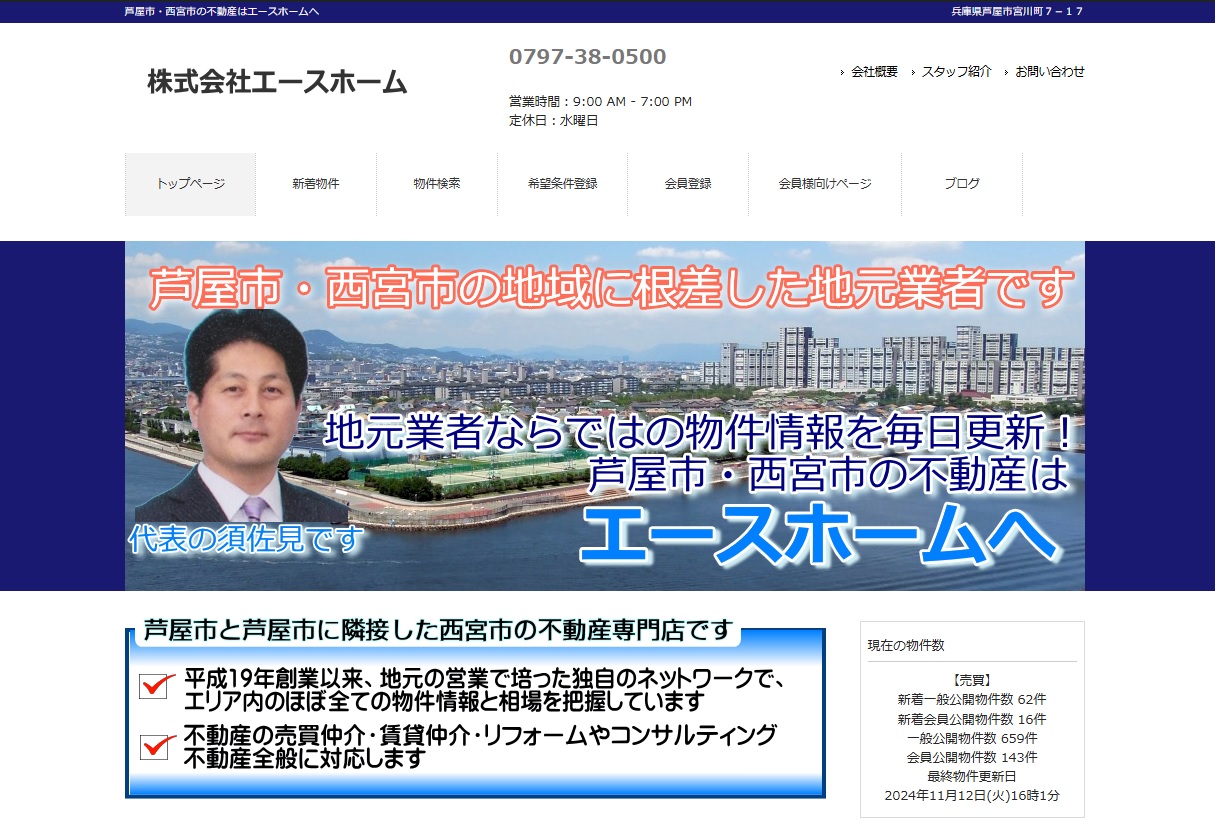Click the large エースホームへ banner text

817,535
